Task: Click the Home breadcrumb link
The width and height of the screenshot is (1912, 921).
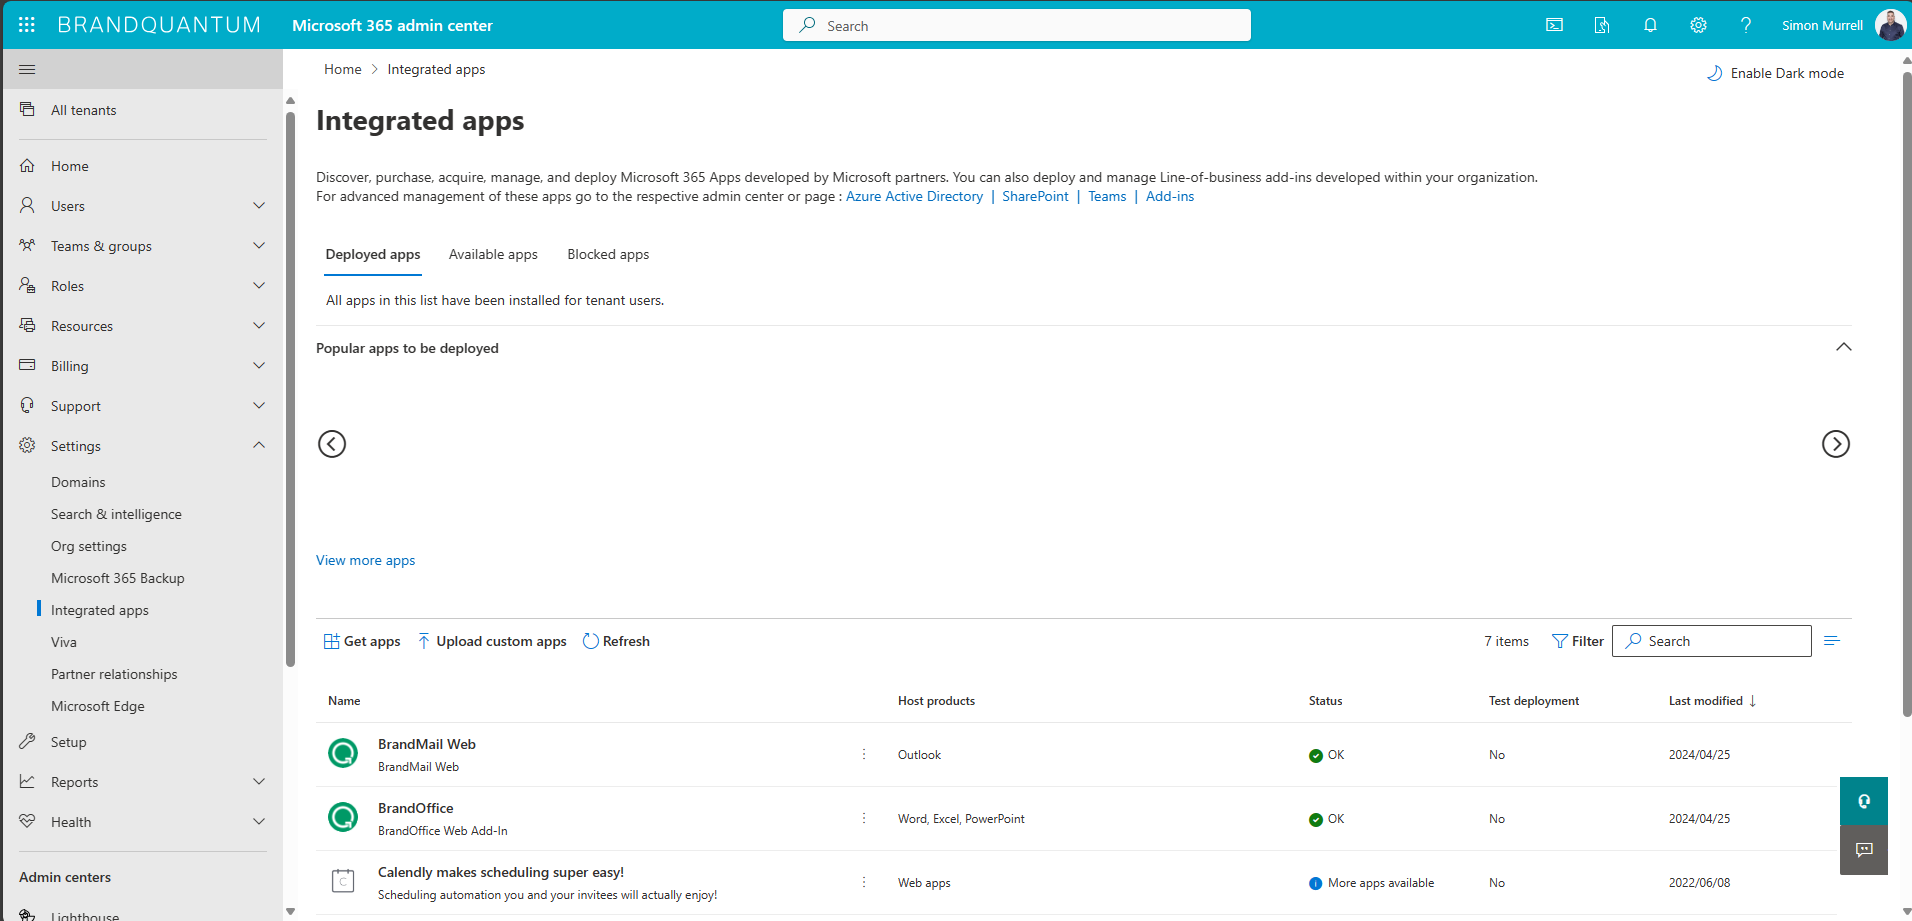Action: point(343,69)
